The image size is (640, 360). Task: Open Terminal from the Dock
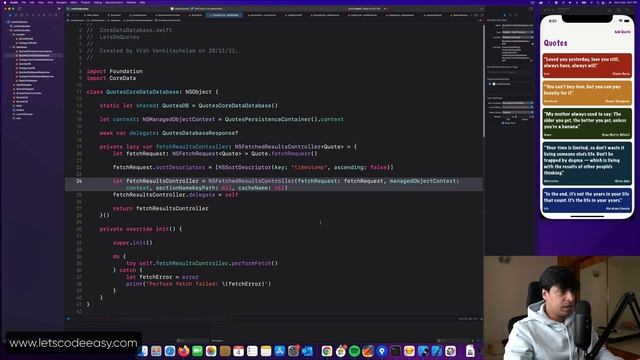(x=396, y=351)
